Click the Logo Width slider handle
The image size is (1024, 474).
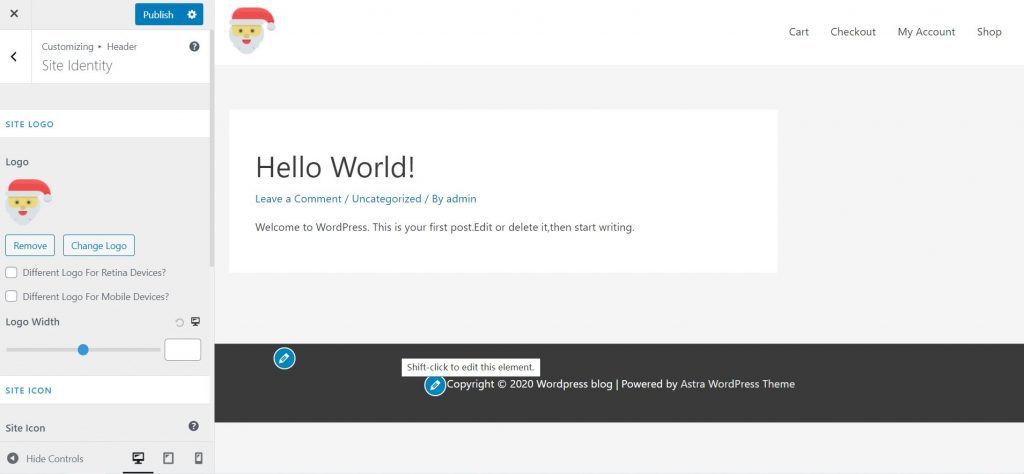(x=83, y=349)
